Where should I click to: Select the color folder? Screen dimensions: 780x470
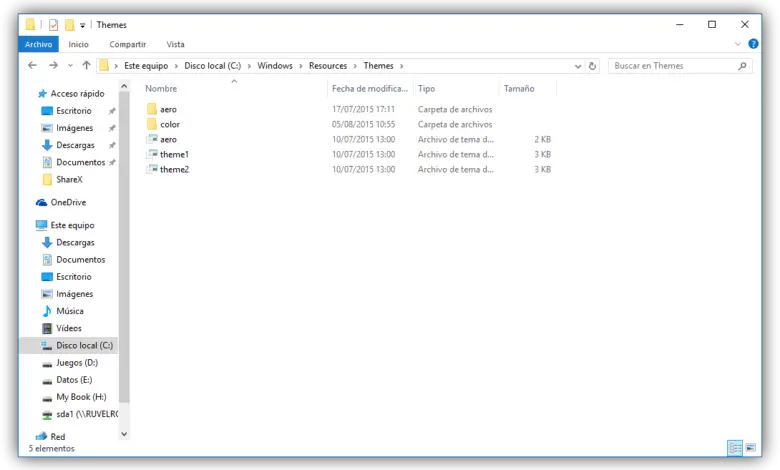click(170, 124)
